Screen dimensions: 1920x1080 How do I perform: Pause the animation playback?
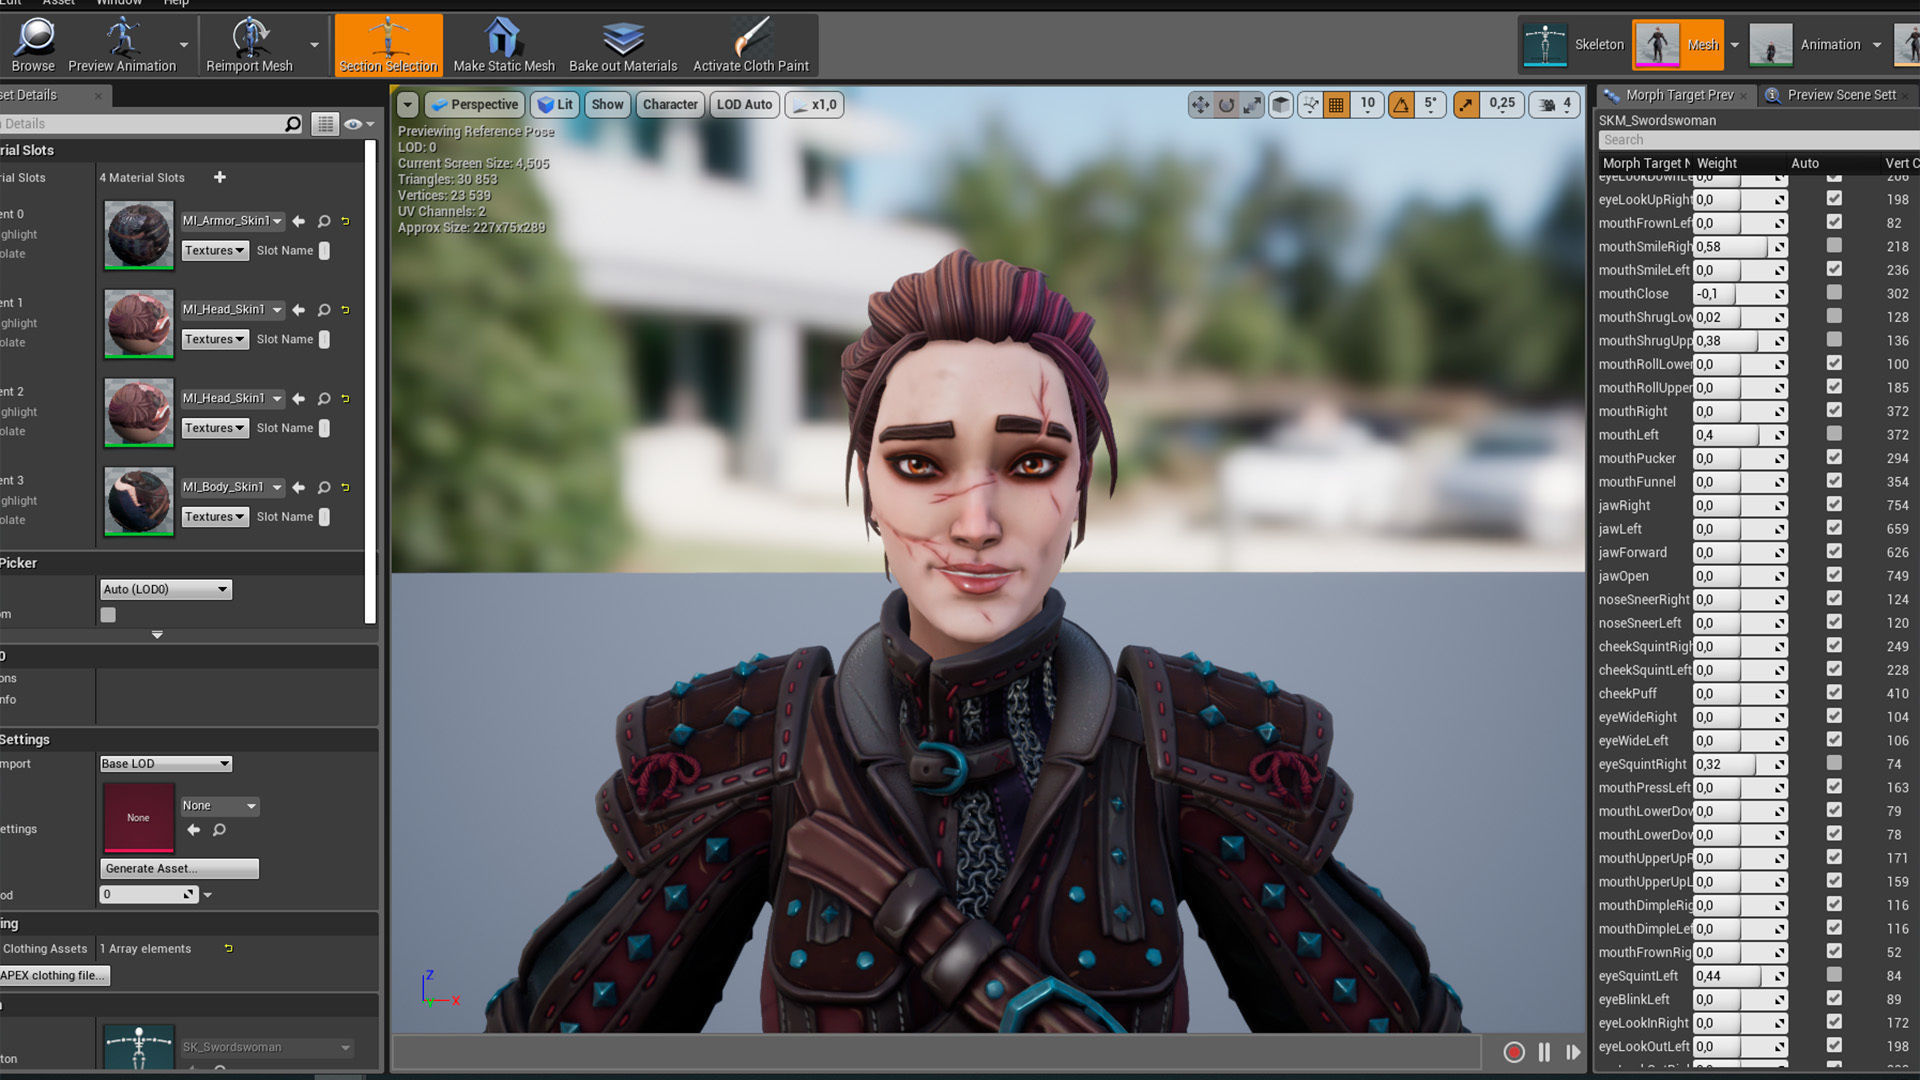[x=1544, y=1052]
